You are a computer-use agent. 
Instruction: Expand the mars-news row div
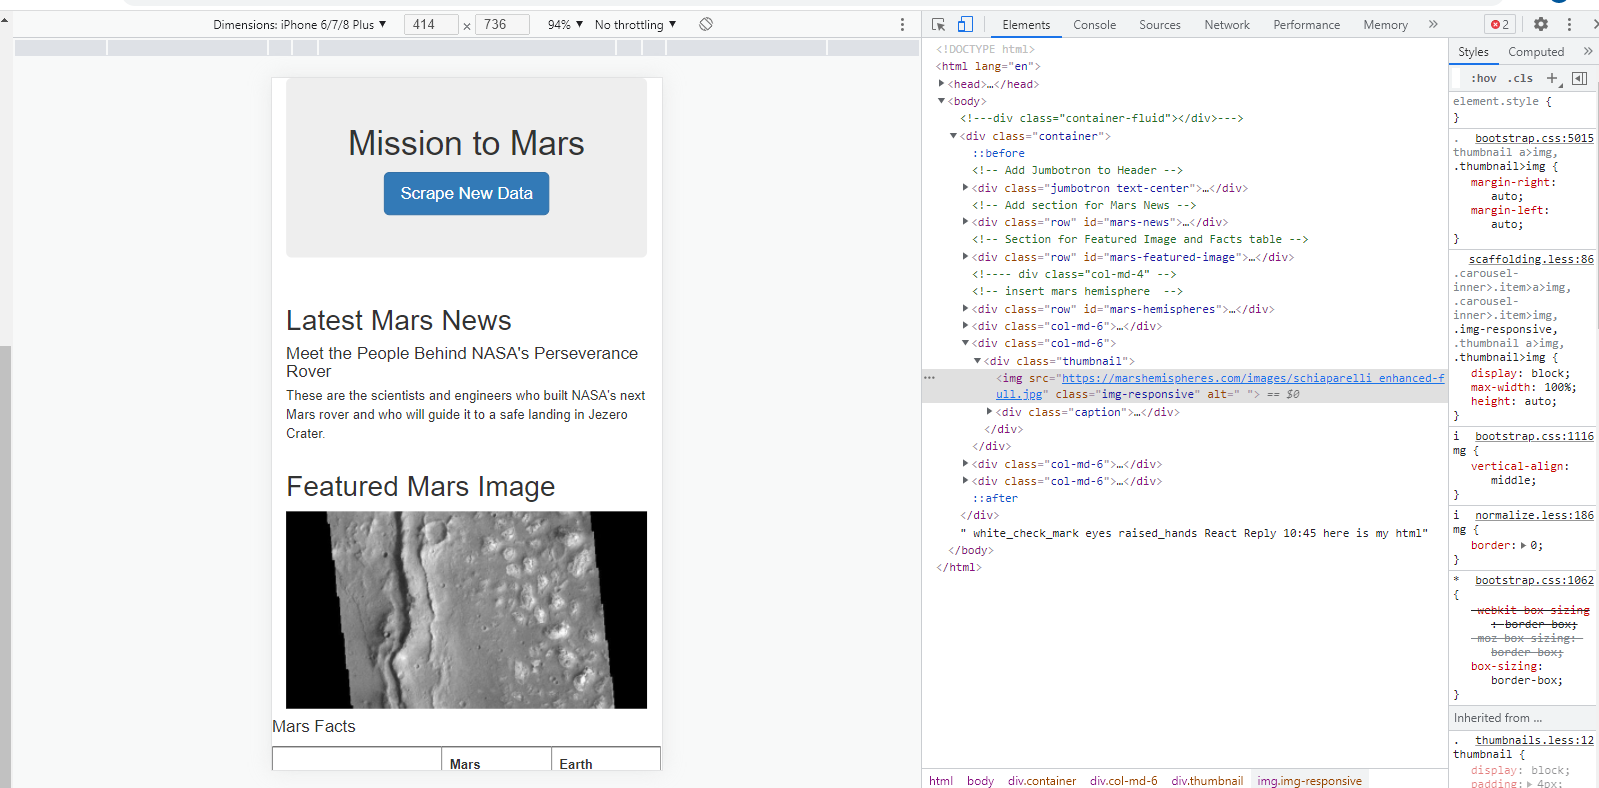pyautogui.click(x=965, y=222)
